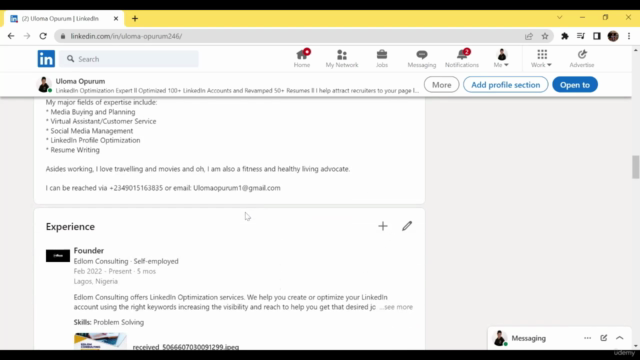Screen dimensions: 640x360
Task: Open Chrome extensions puzzle icon
Action: [x=564, y=36]
